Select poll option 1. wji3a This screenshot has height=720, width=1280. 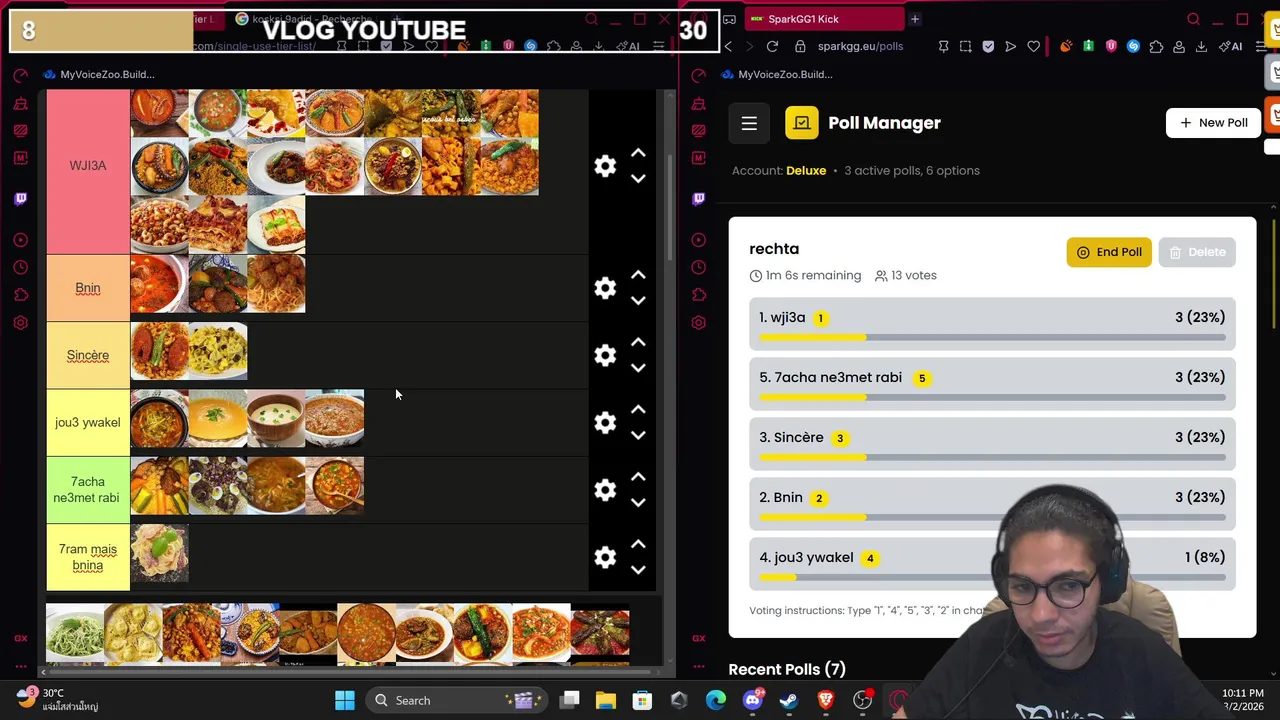tap(992, 324)
